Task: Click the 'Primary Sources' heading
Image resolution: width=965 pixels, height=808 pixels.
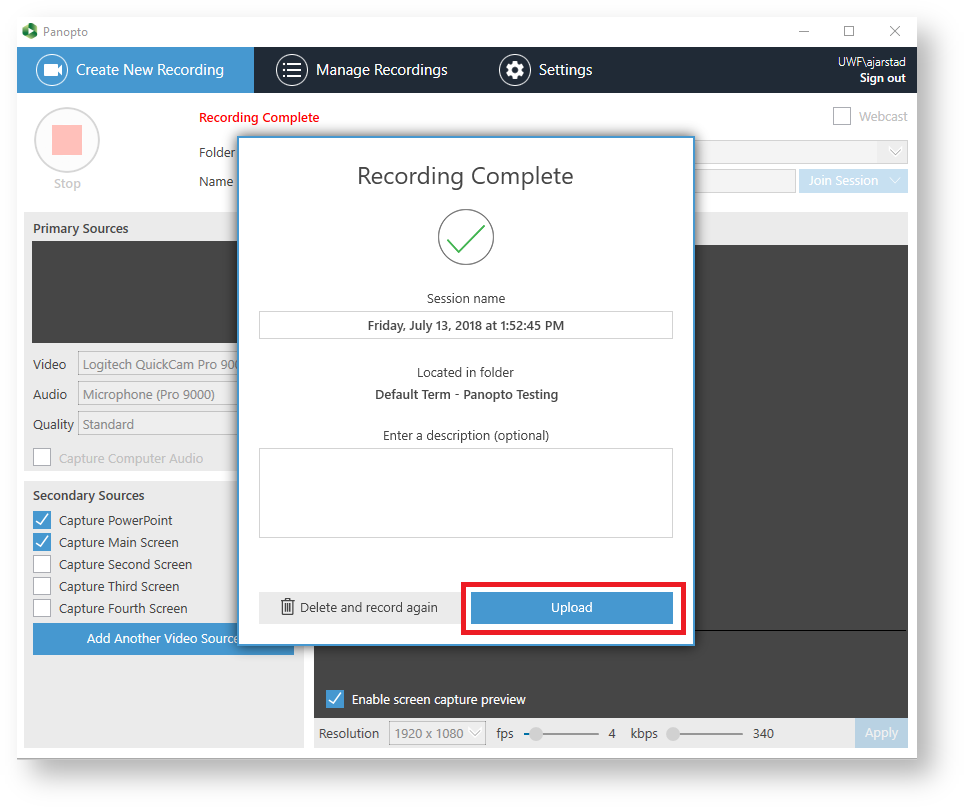Action: (x=81, y=228)
